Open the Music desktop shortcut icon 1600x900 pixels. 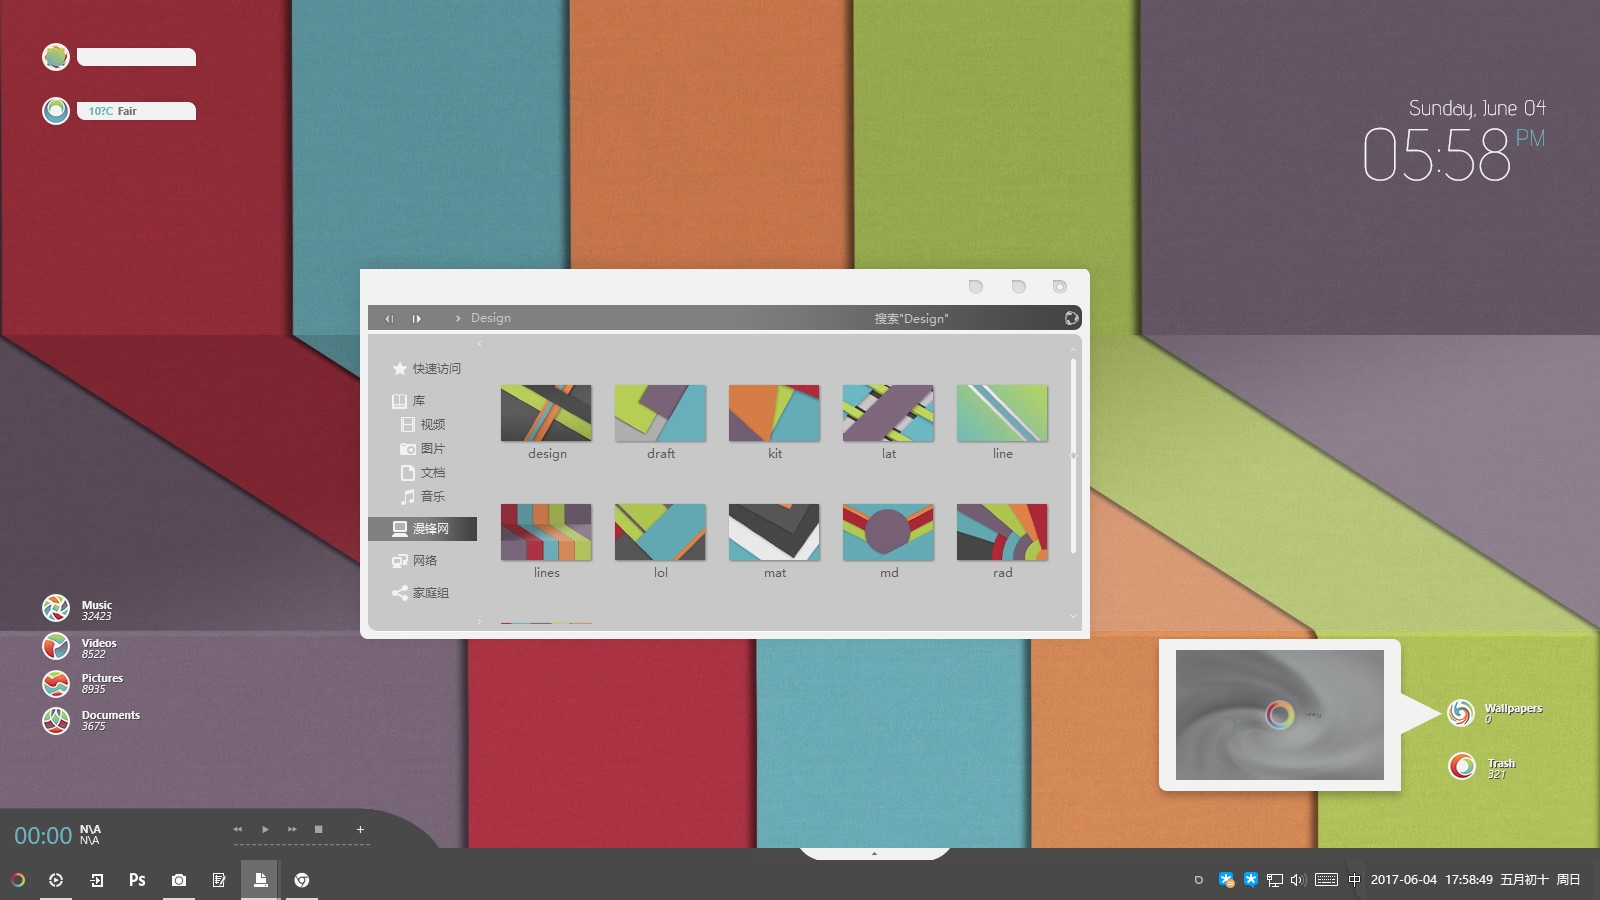pyautogui.click(x=56, y=608)
